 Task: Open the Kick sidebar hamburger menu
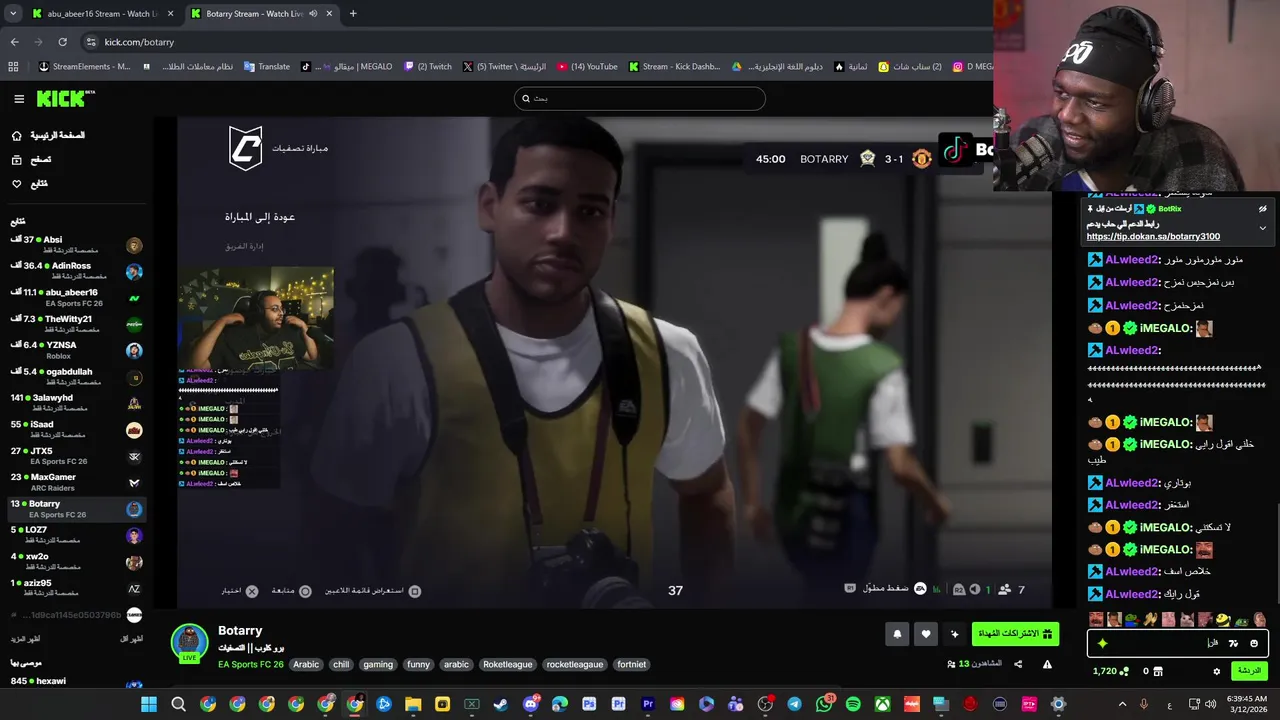[18, 99]
